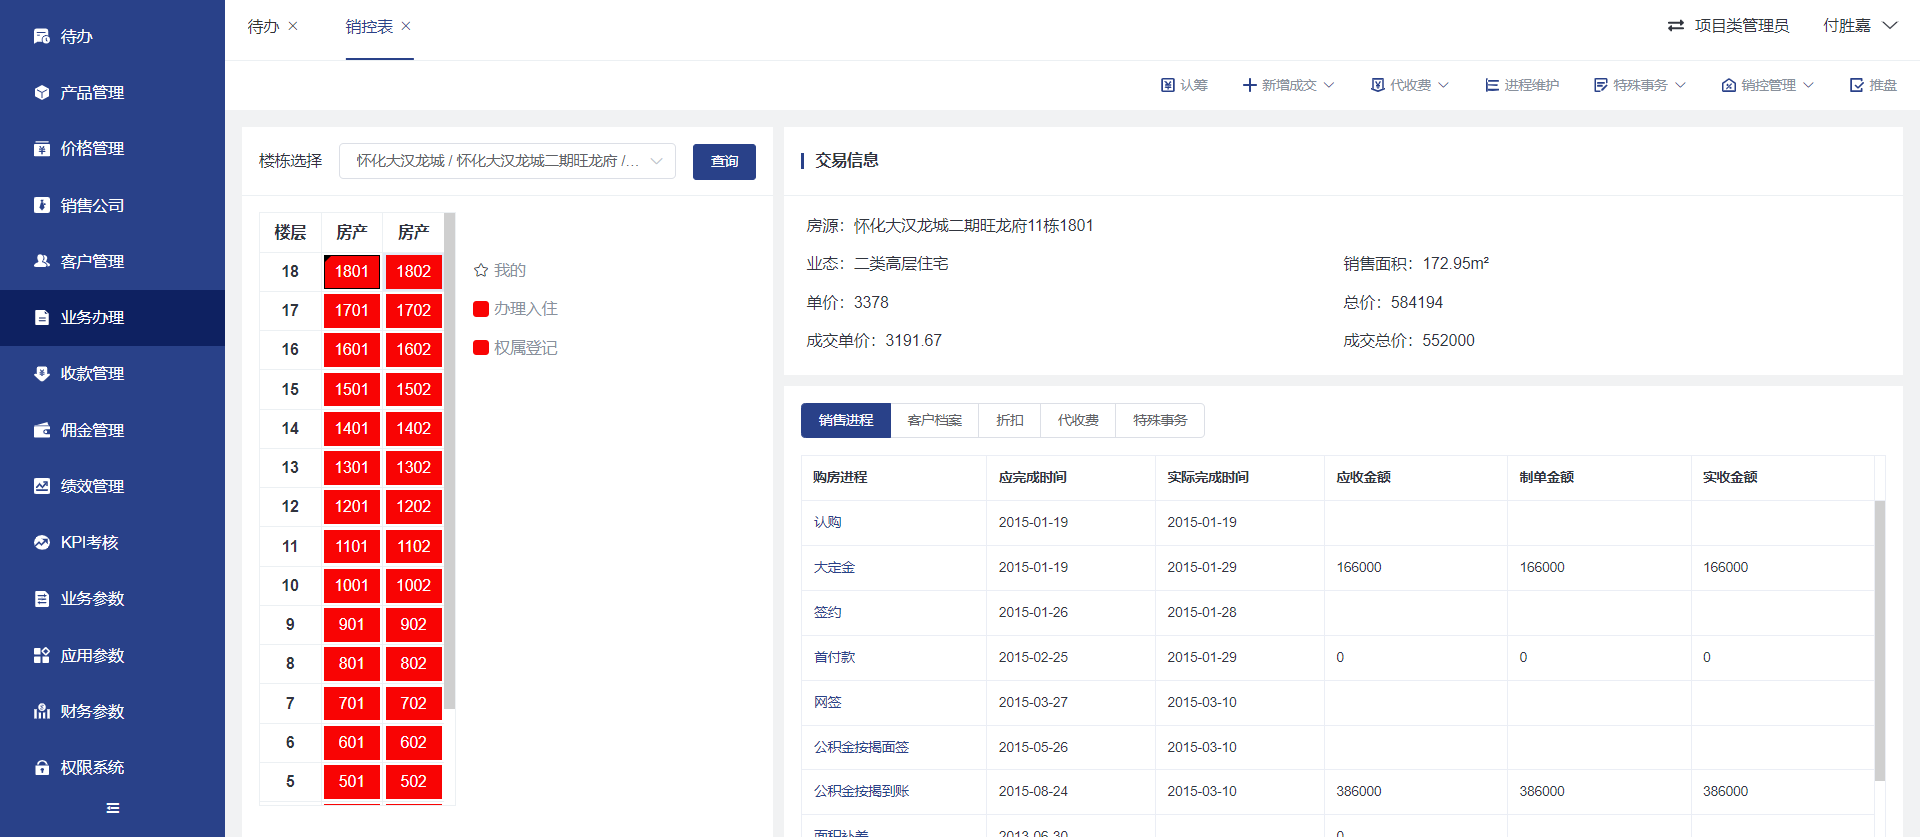Click the 业务办理 document icon
This screenshot has width=1920, height=837.
42,317
